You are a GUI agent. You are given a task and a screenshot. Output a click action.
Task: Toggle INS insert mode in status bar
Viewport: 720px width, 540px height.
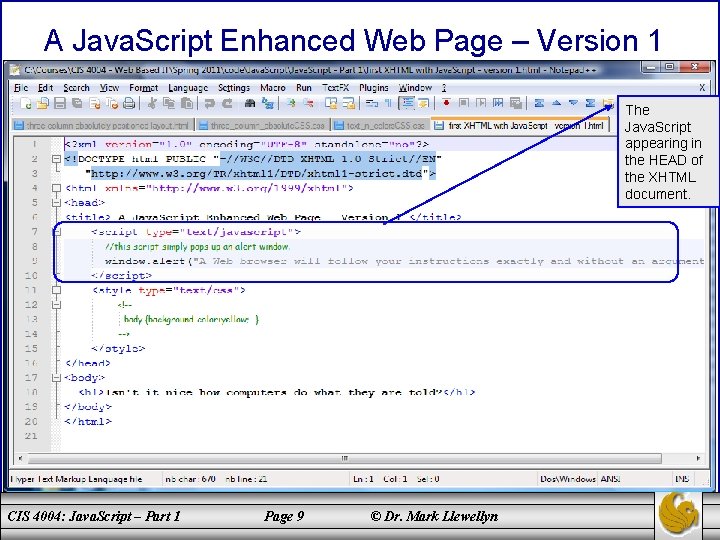click(681, 479)
